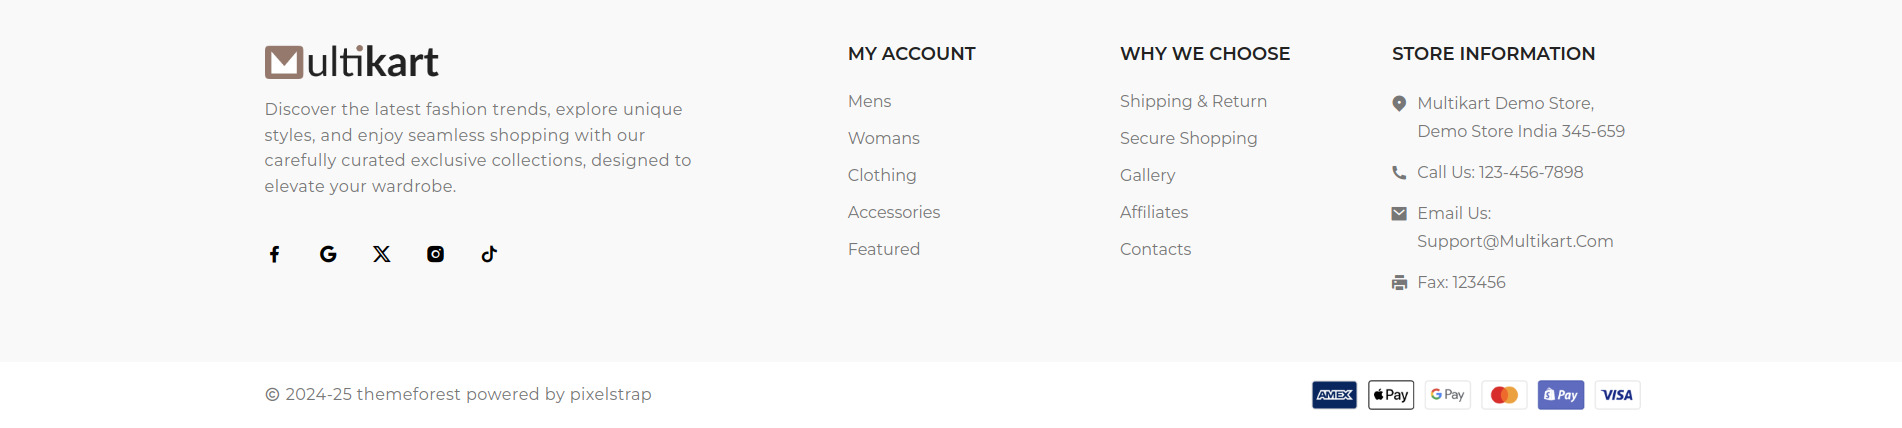Open the X (Twitter) social icon

pyautogui.click(x=382, y=254)
